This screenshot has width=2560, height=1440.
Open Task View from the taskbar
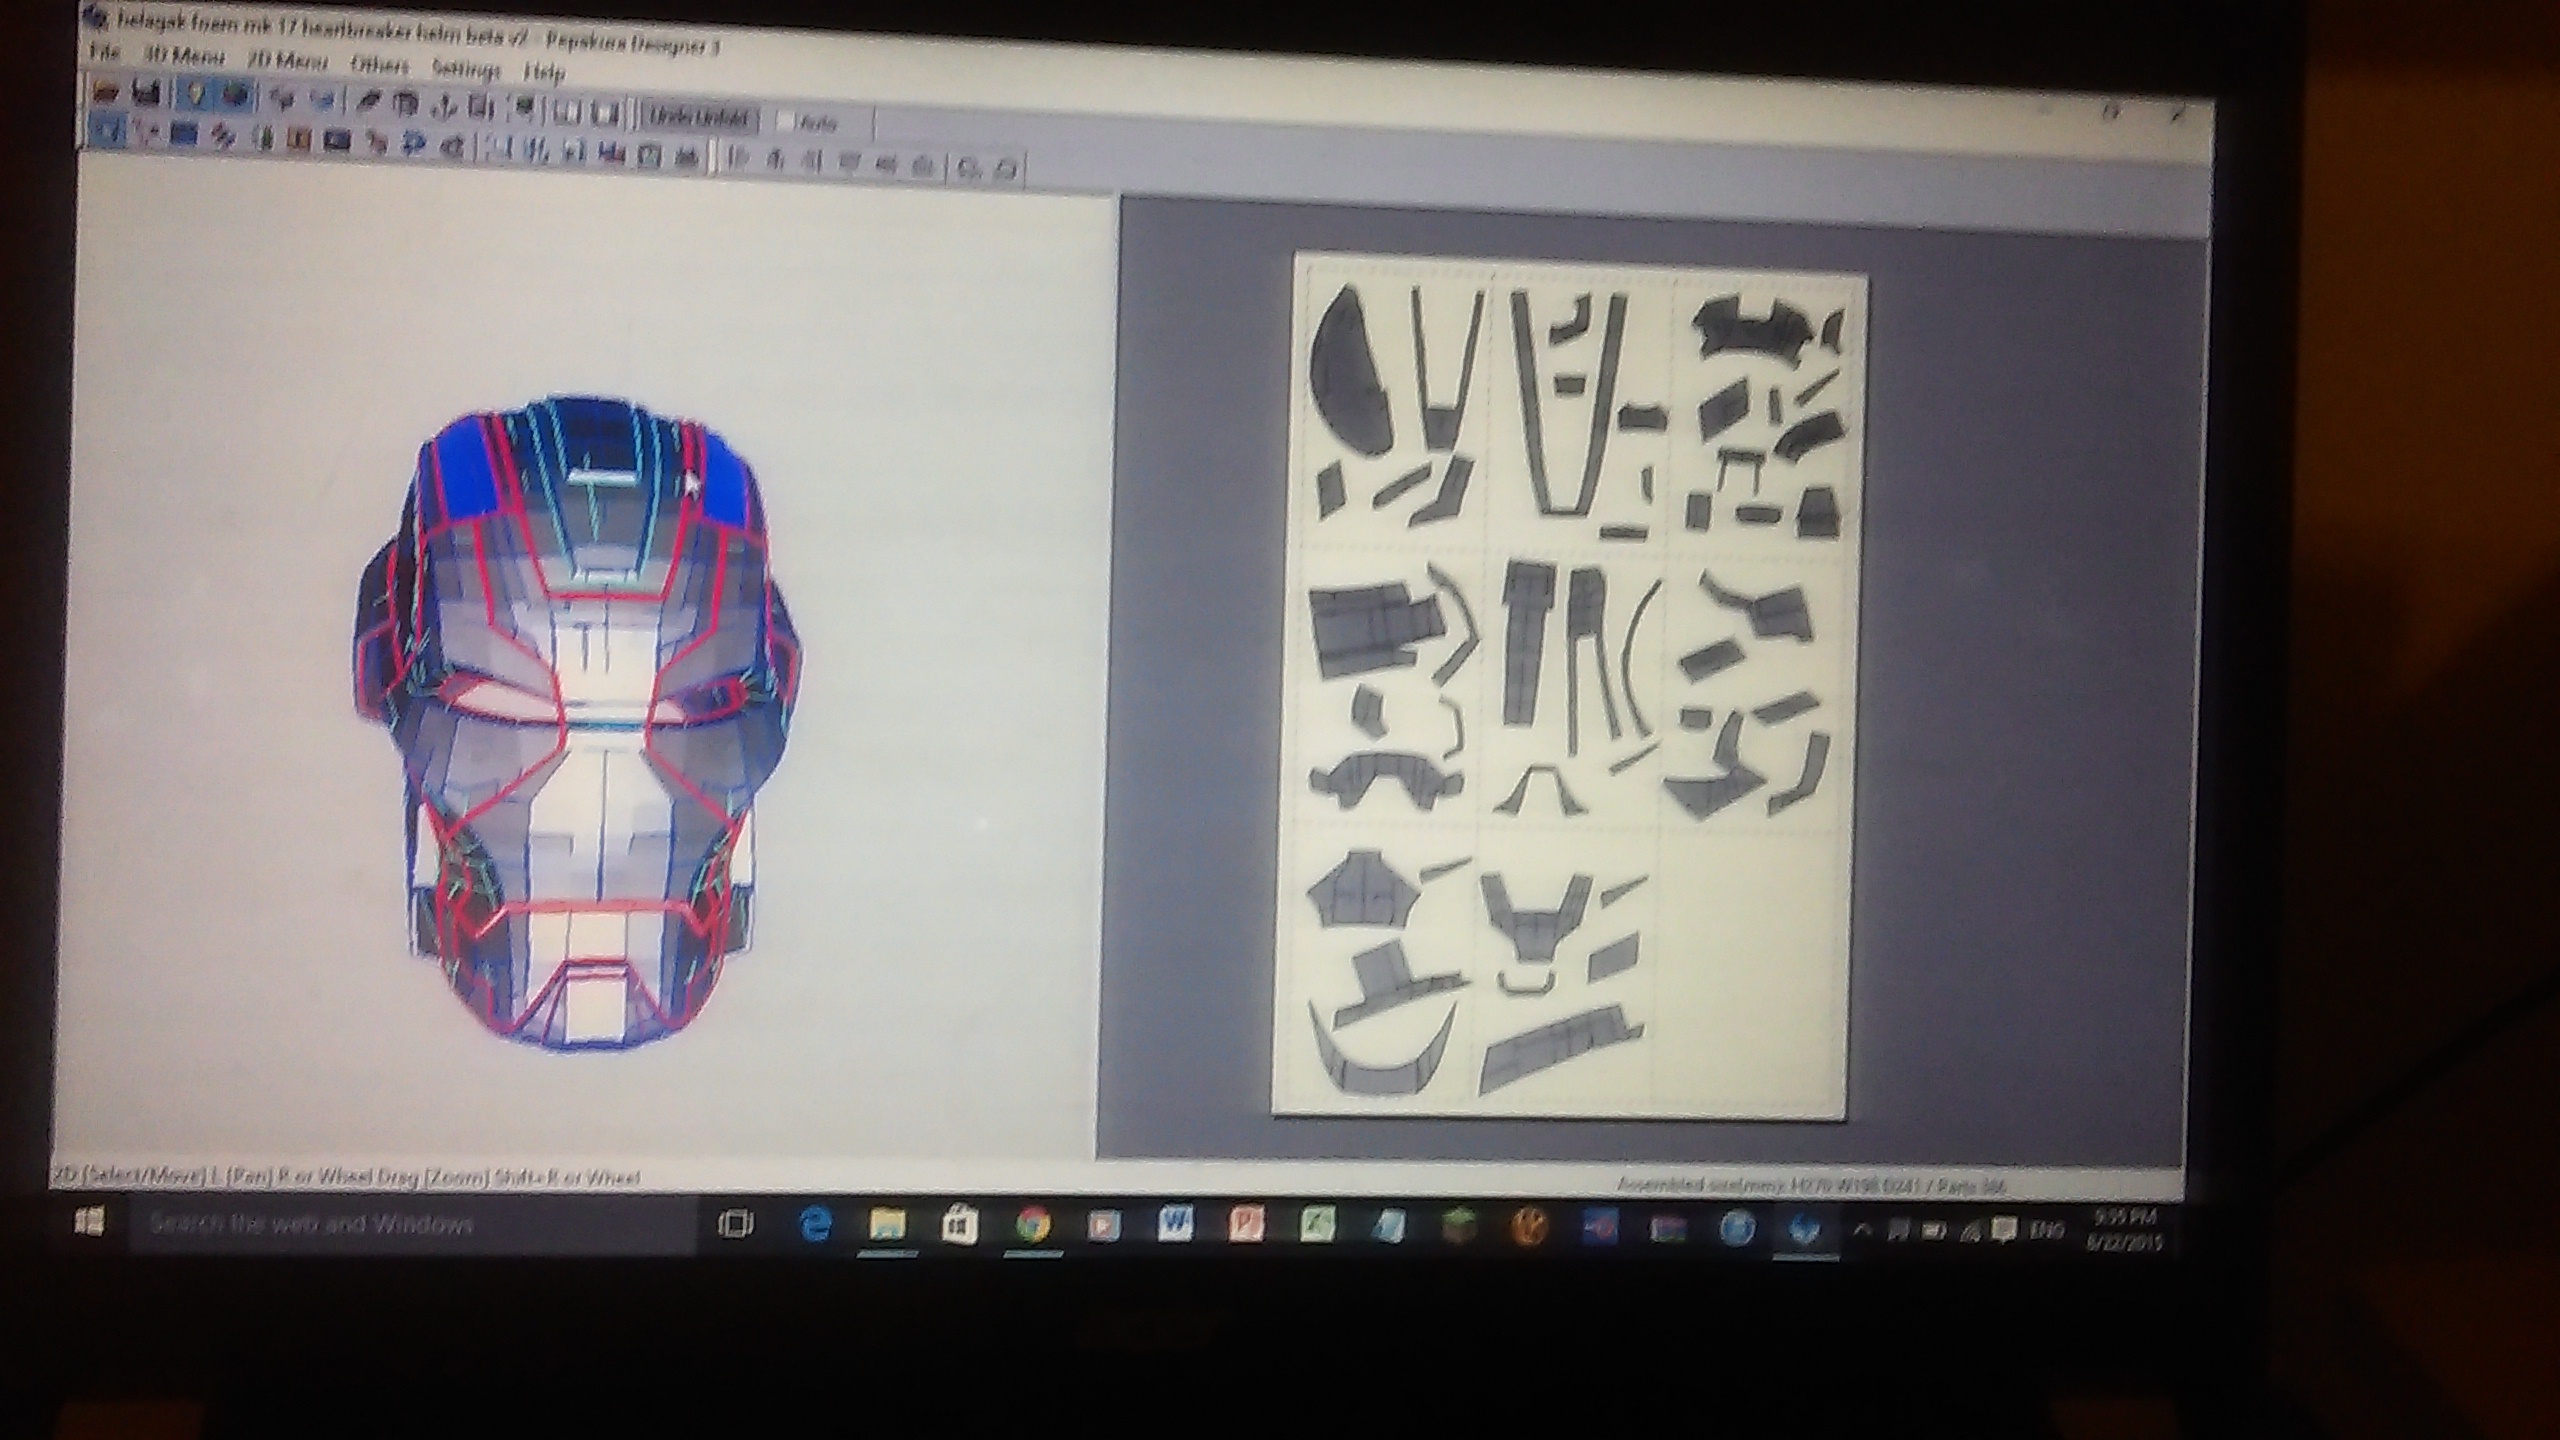pos(737,1225)
